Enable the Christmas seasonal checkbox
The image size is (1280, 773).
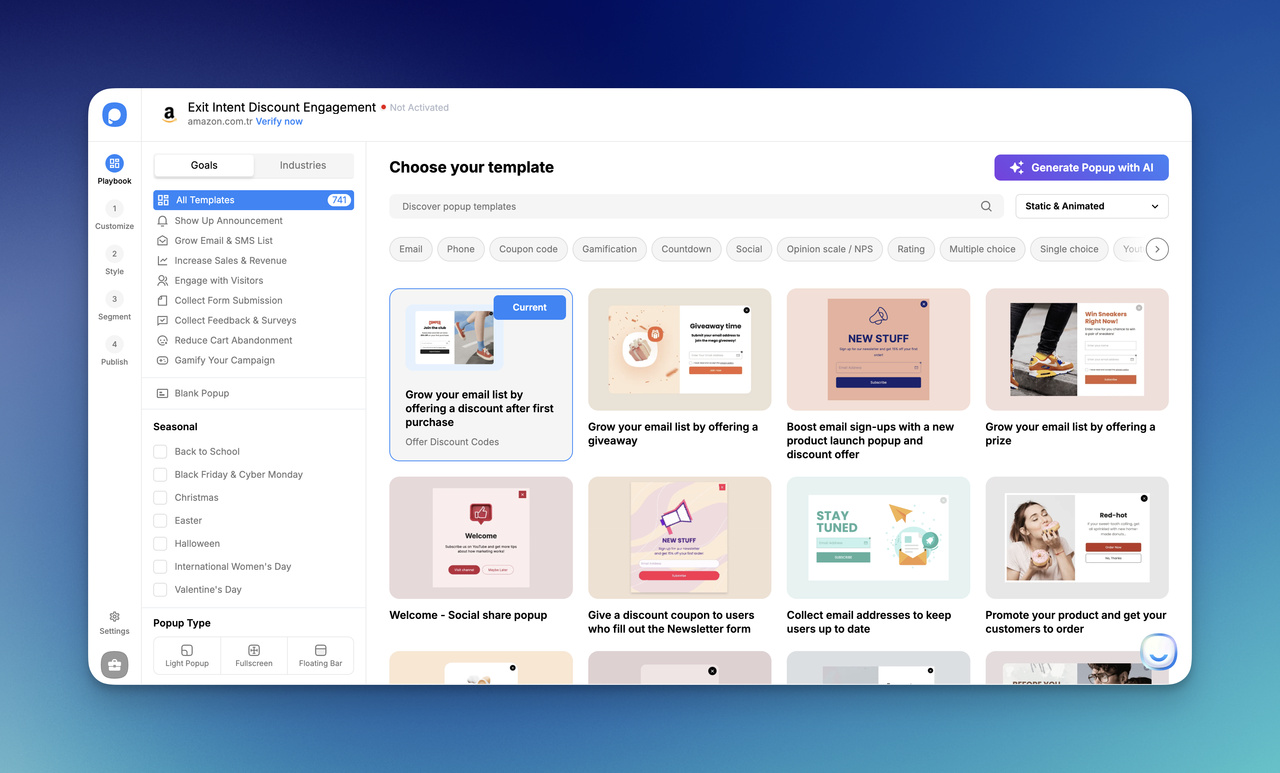point(158,497)
